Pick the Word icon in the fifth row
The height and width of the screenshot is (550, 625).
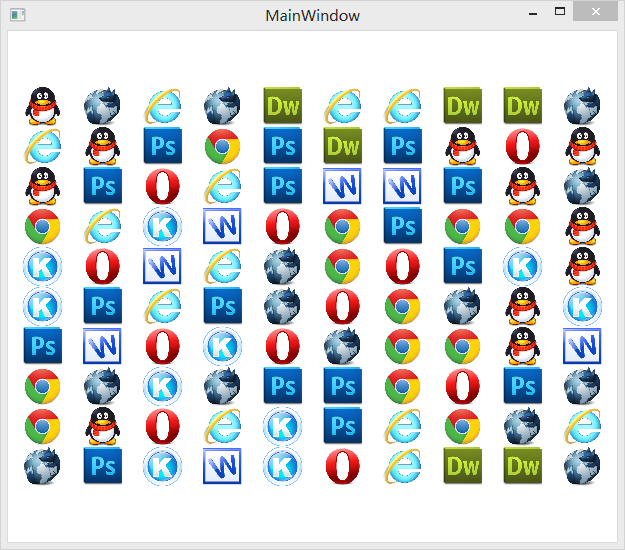(x=163, y=266)
